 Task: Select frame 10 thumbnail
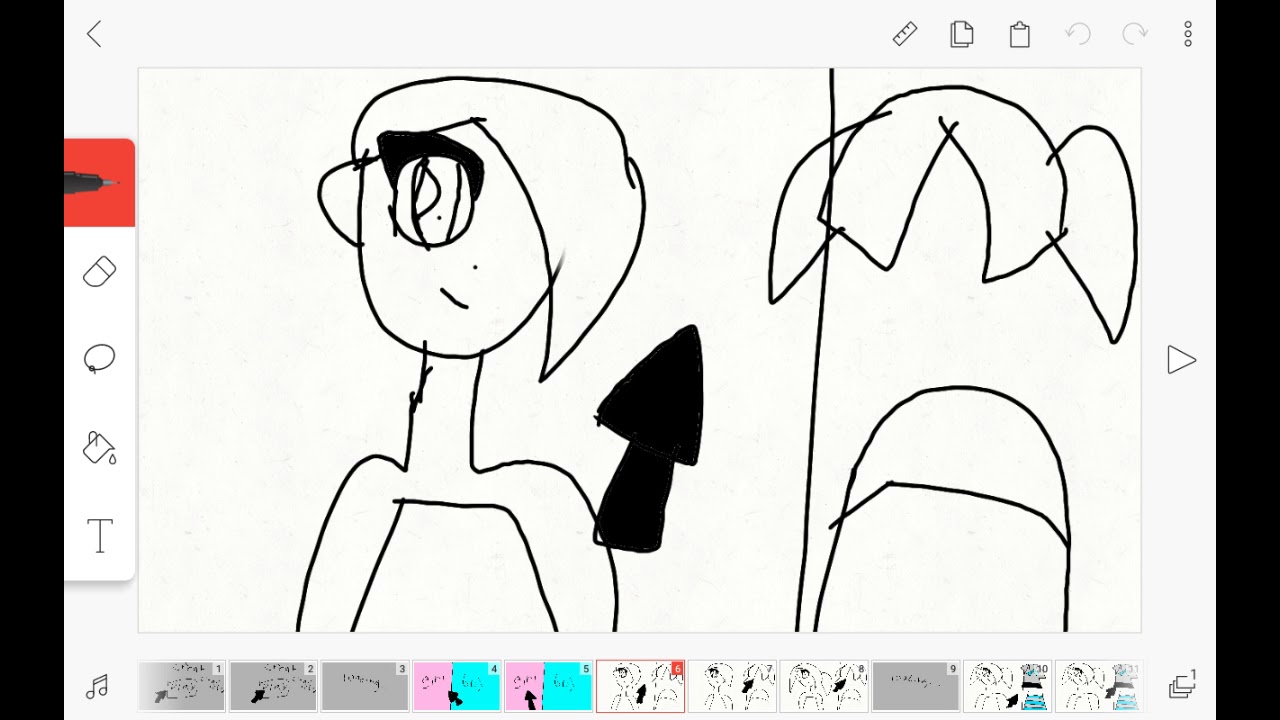(1008, 686)
